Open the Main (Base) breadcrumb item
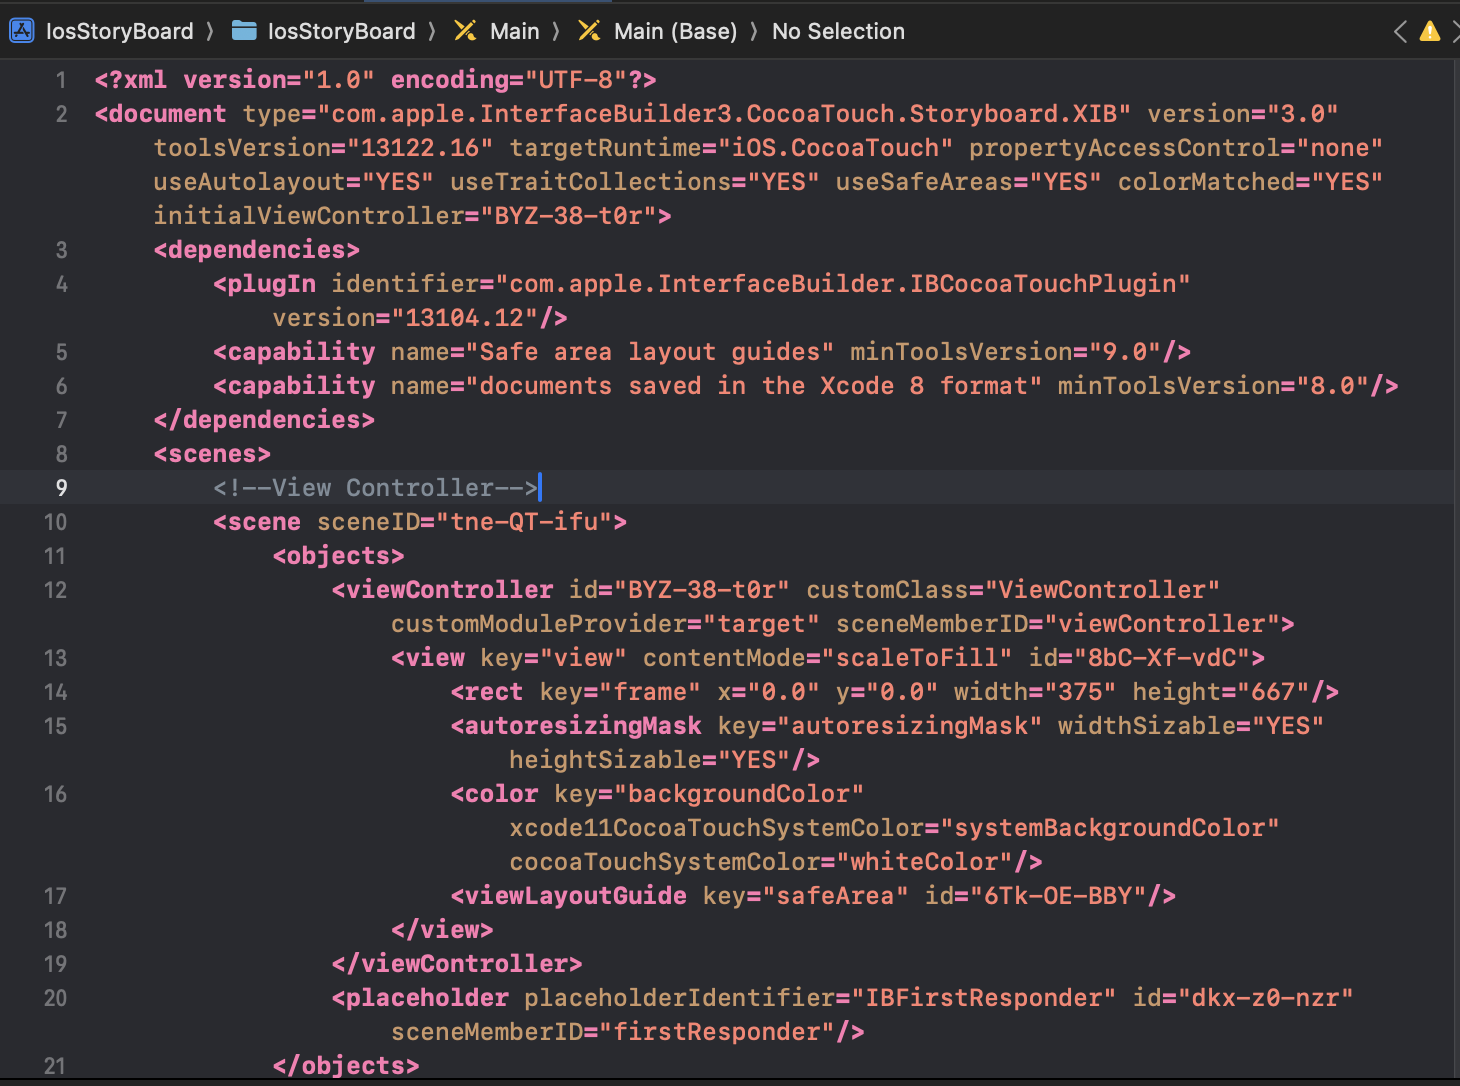This screenshot has height=1086, width=1460. 676,31
